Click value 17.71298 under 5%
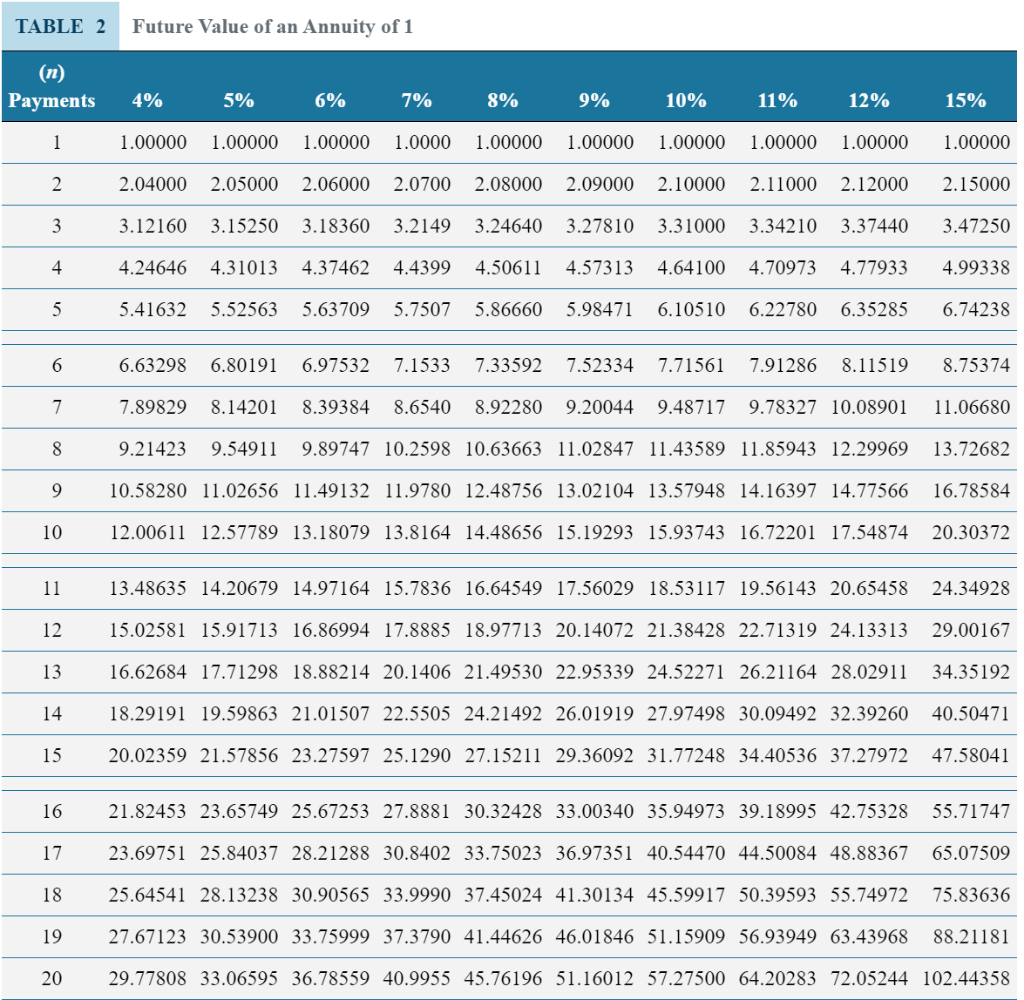 pos(238,671)
